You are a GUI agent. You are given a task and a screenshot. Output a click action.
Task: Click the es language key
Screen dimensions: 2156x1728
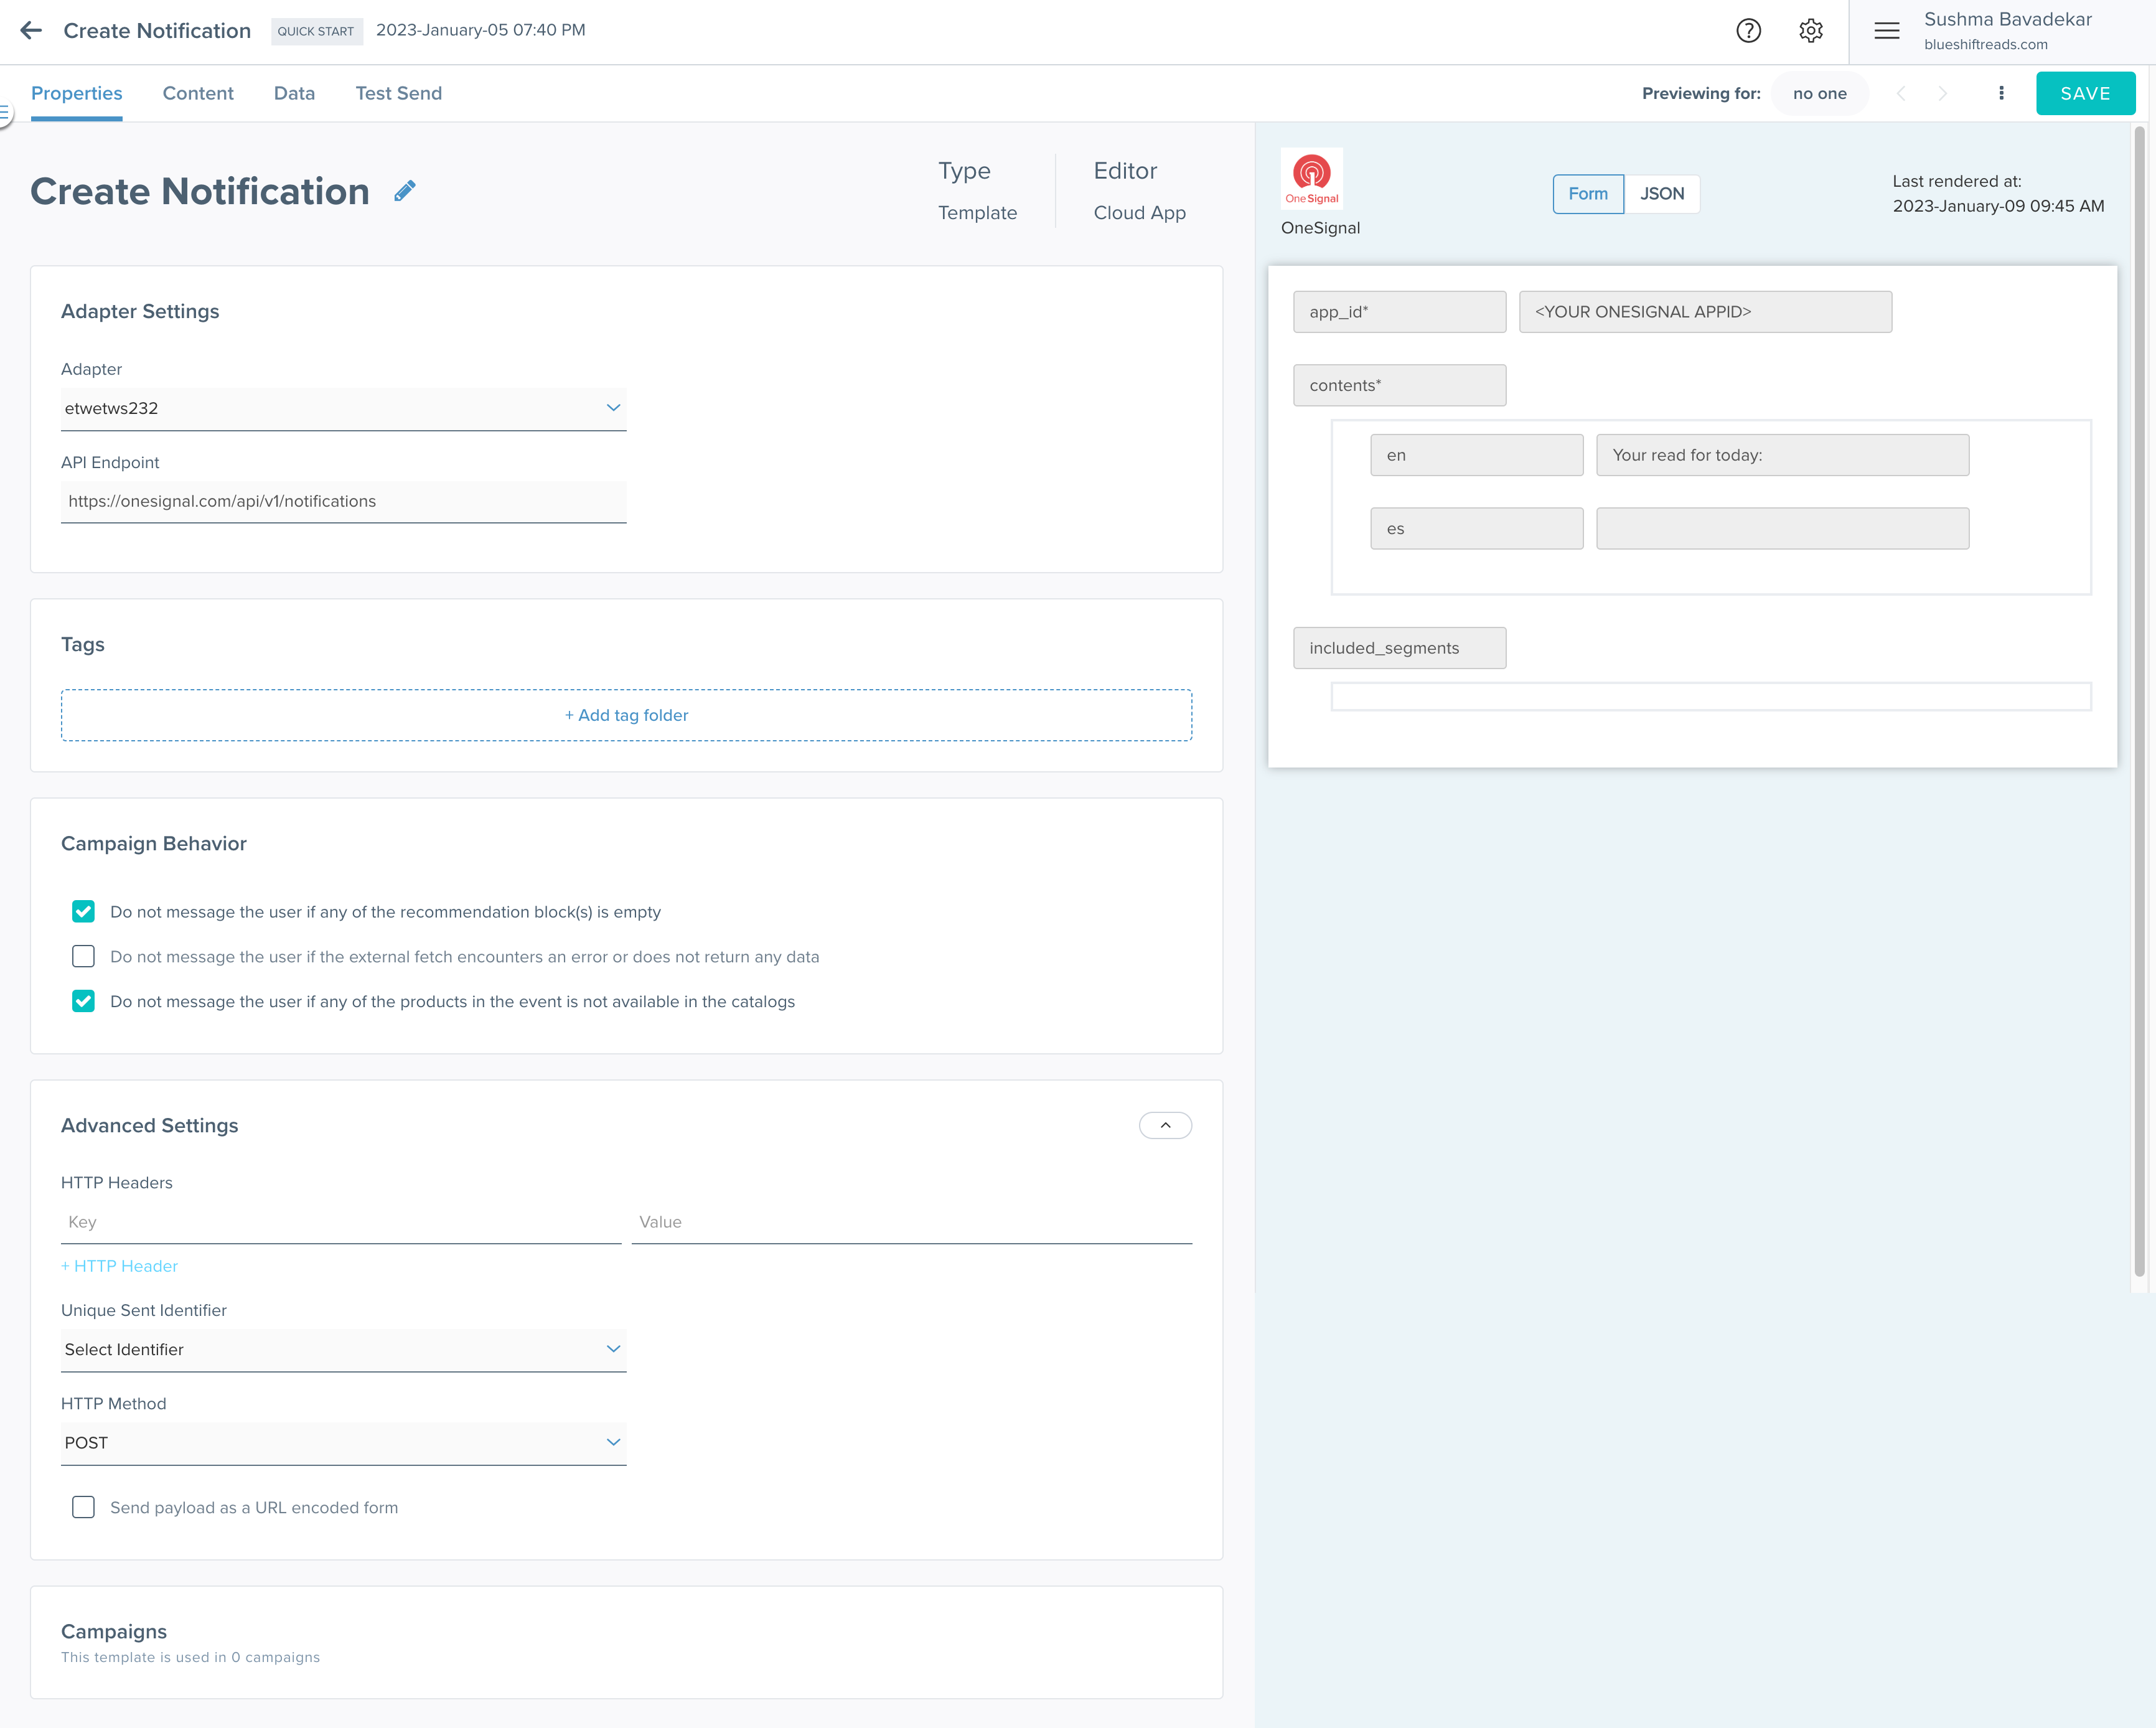1476,528
